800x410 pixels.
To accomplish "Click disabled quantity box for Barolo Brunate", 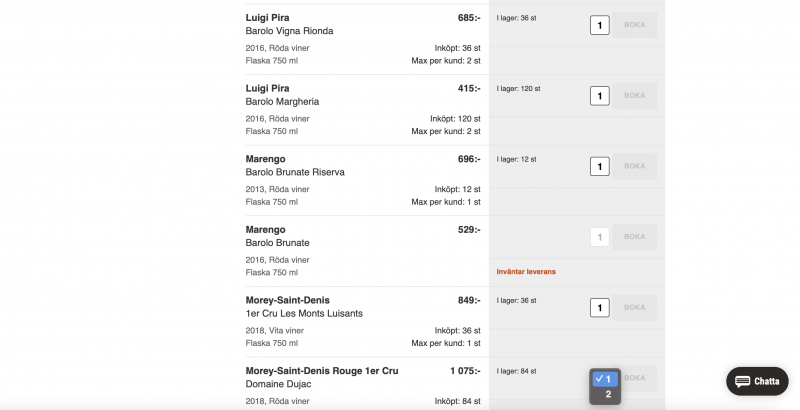I will point(599,237).
